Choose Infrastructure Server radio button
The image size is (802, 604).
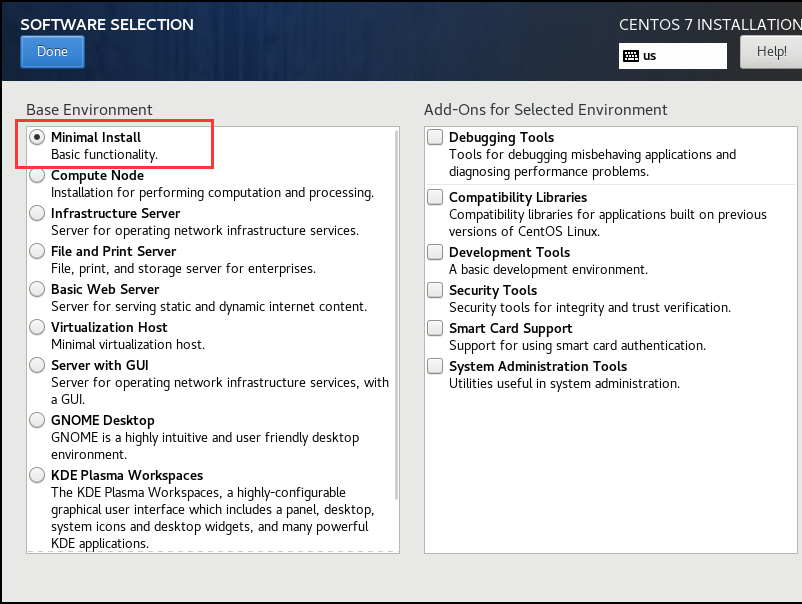(37, 213)
